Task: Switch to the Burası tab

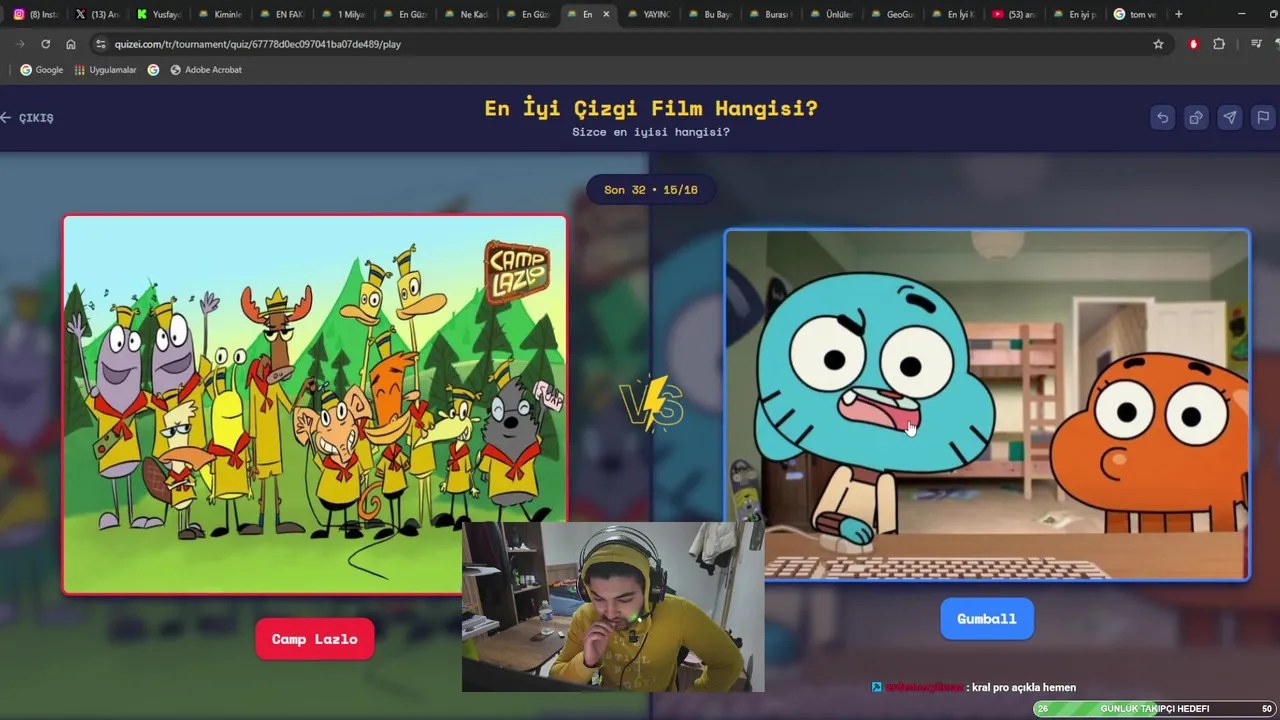Action: pyautogui.click(x=771, y=14)
